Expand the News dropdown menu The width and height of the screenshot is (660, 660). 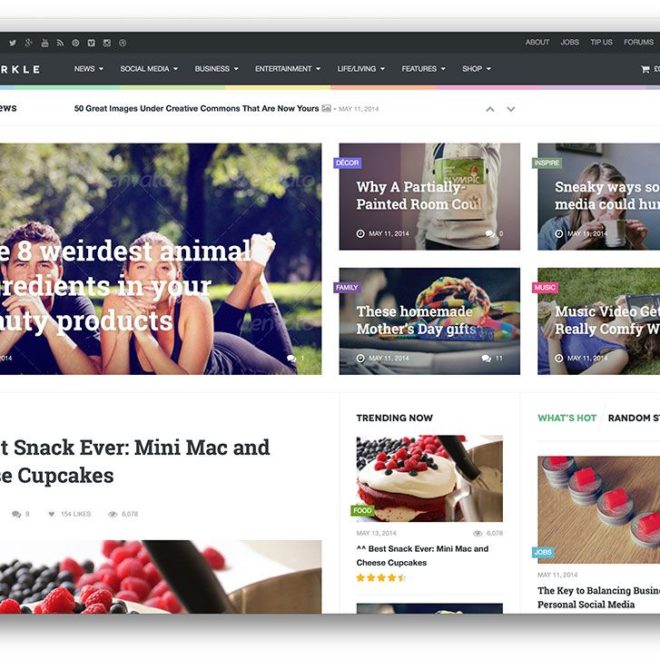click(88, 69)
